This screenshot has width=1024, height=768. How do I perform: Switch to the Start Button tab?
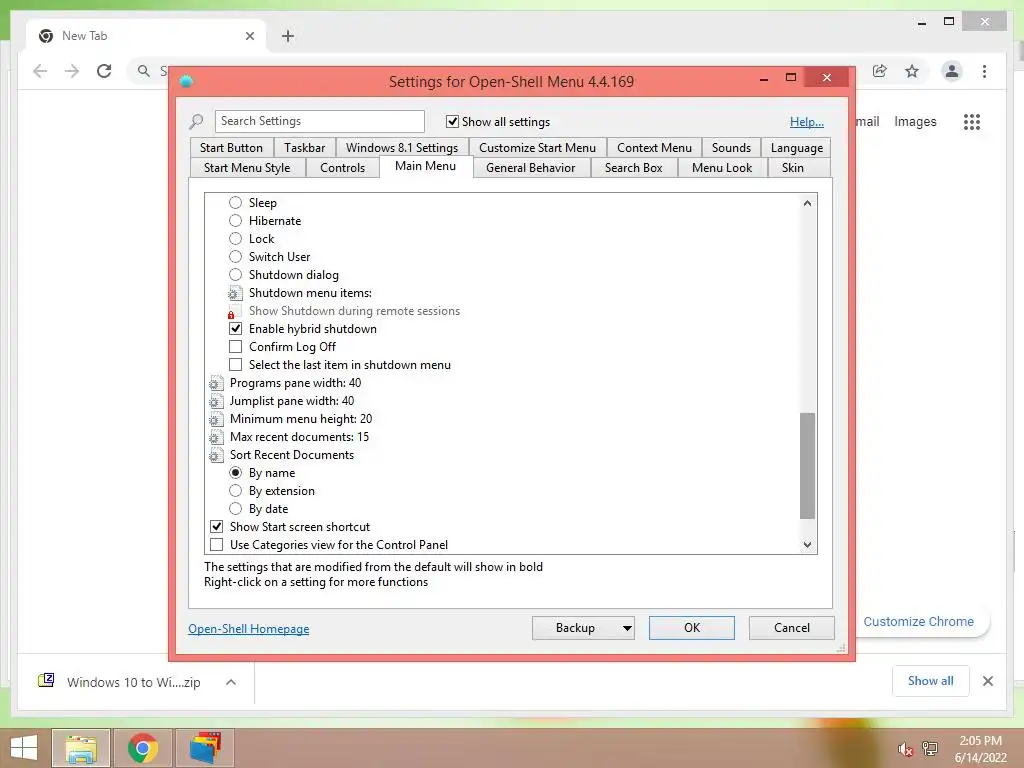pos(231,148)
